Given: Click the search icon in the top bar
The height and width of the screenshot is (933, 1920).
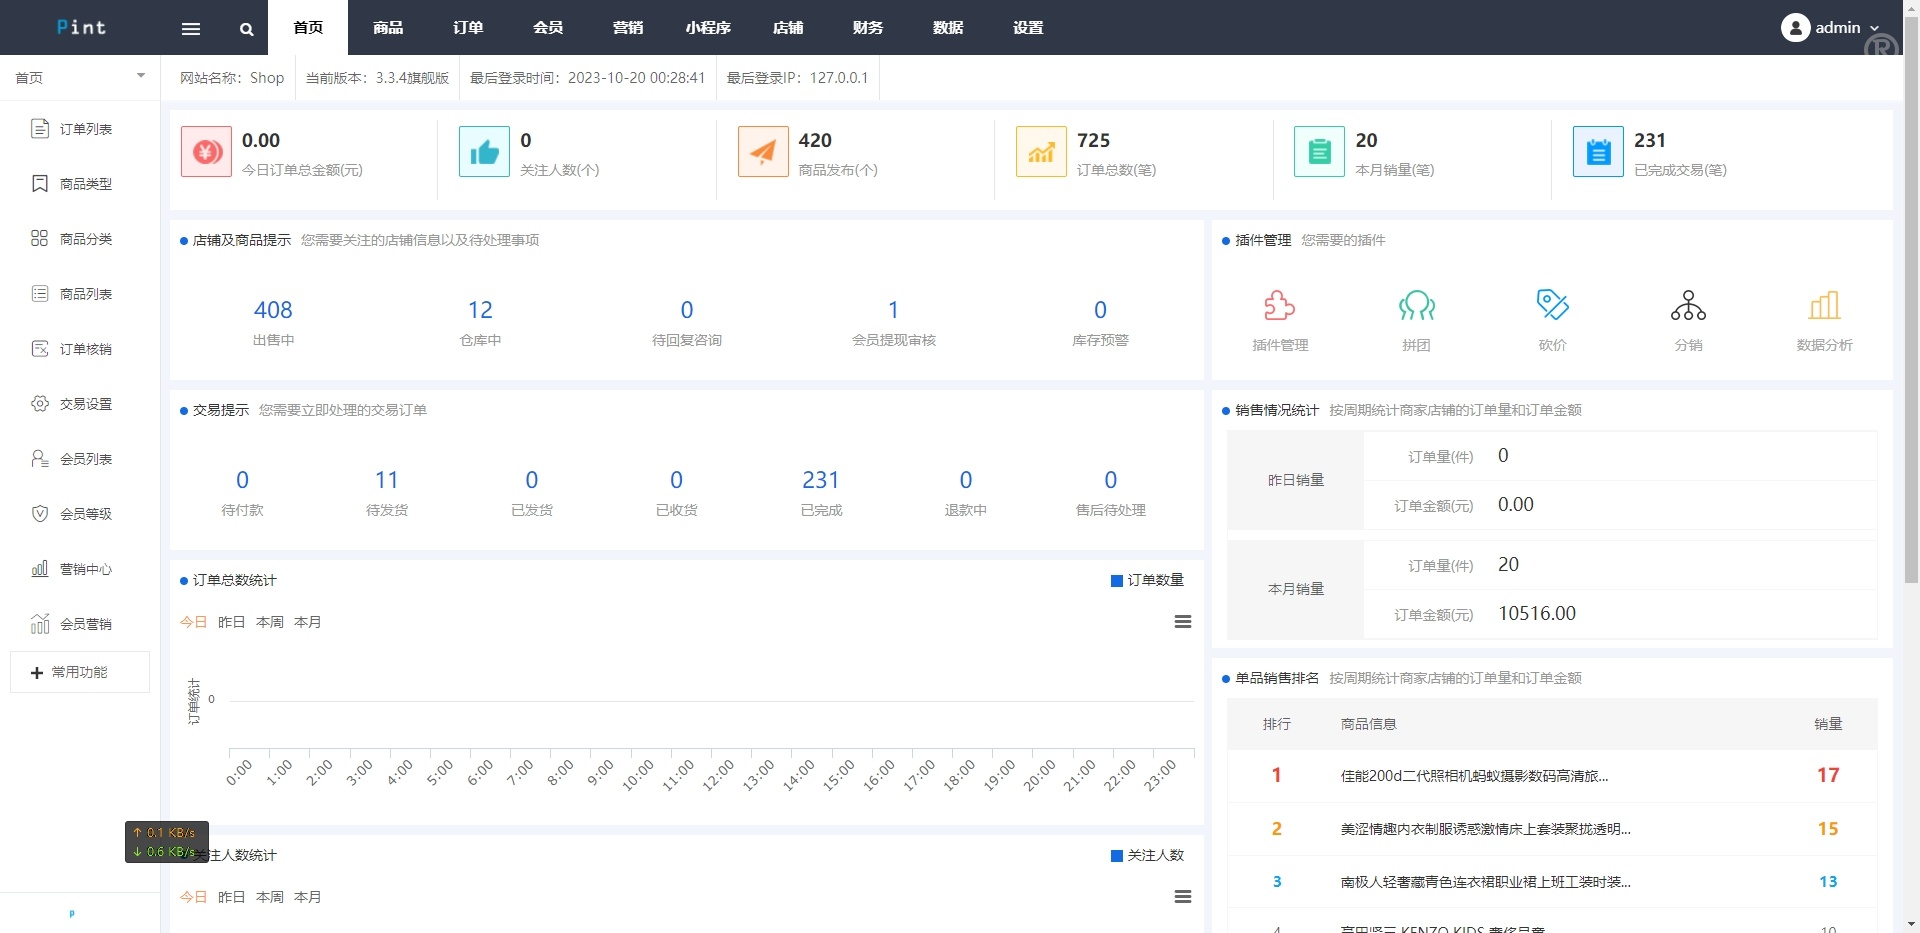Looking at the screenshot, I should pyautogui.click(x=245, y=27).
